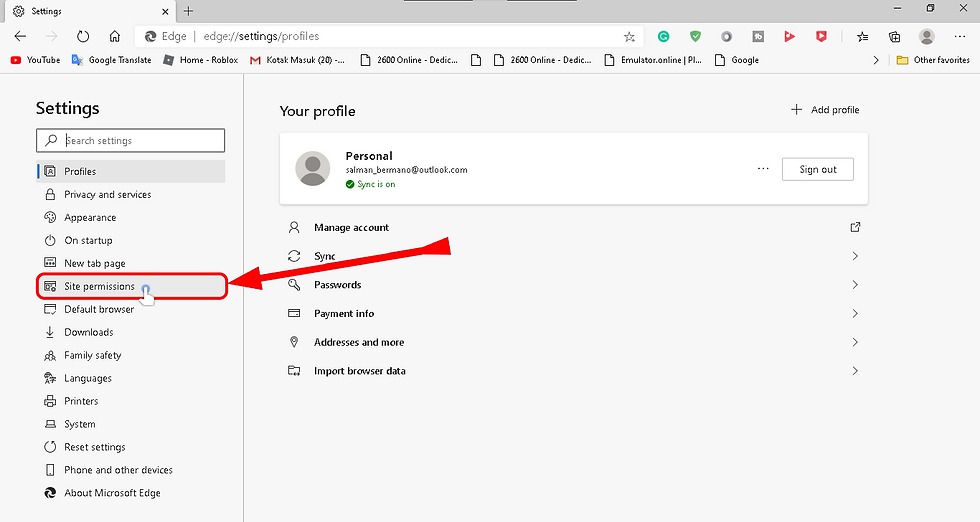
Task: Select Profiles in settings sidebar
Action: click(131, 171)
